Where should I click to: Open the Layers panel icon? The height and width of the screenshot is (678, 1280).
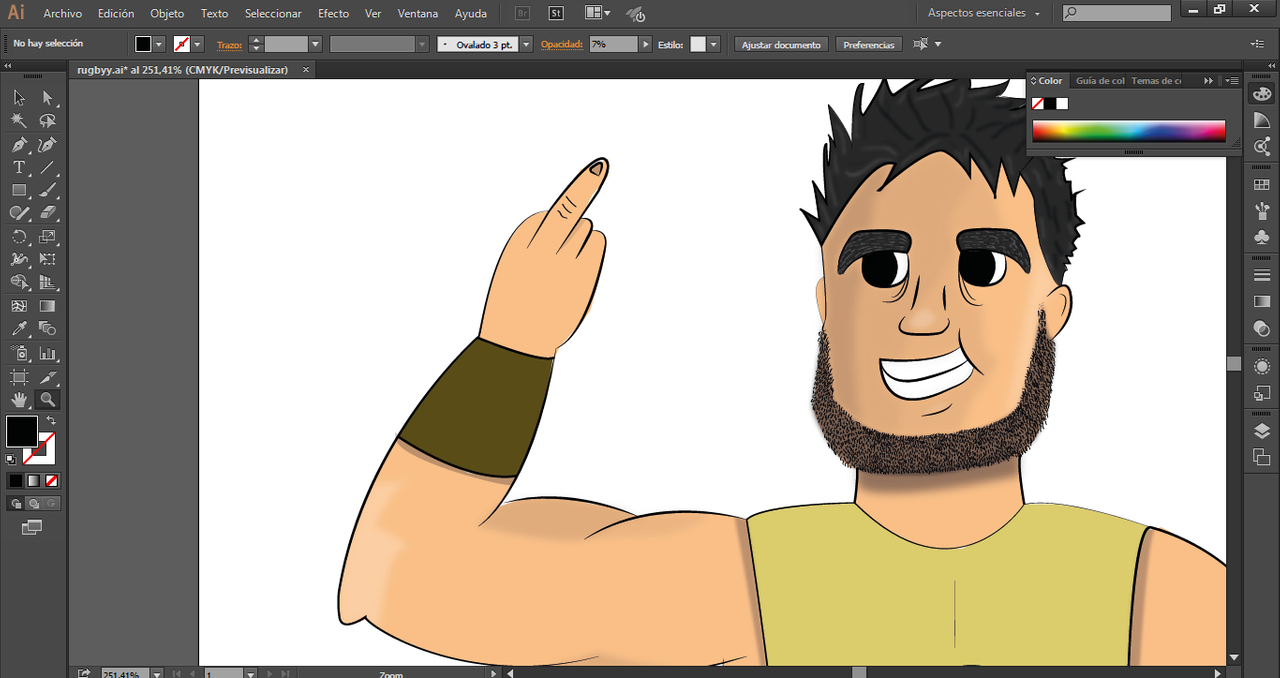click(1262, 431)
